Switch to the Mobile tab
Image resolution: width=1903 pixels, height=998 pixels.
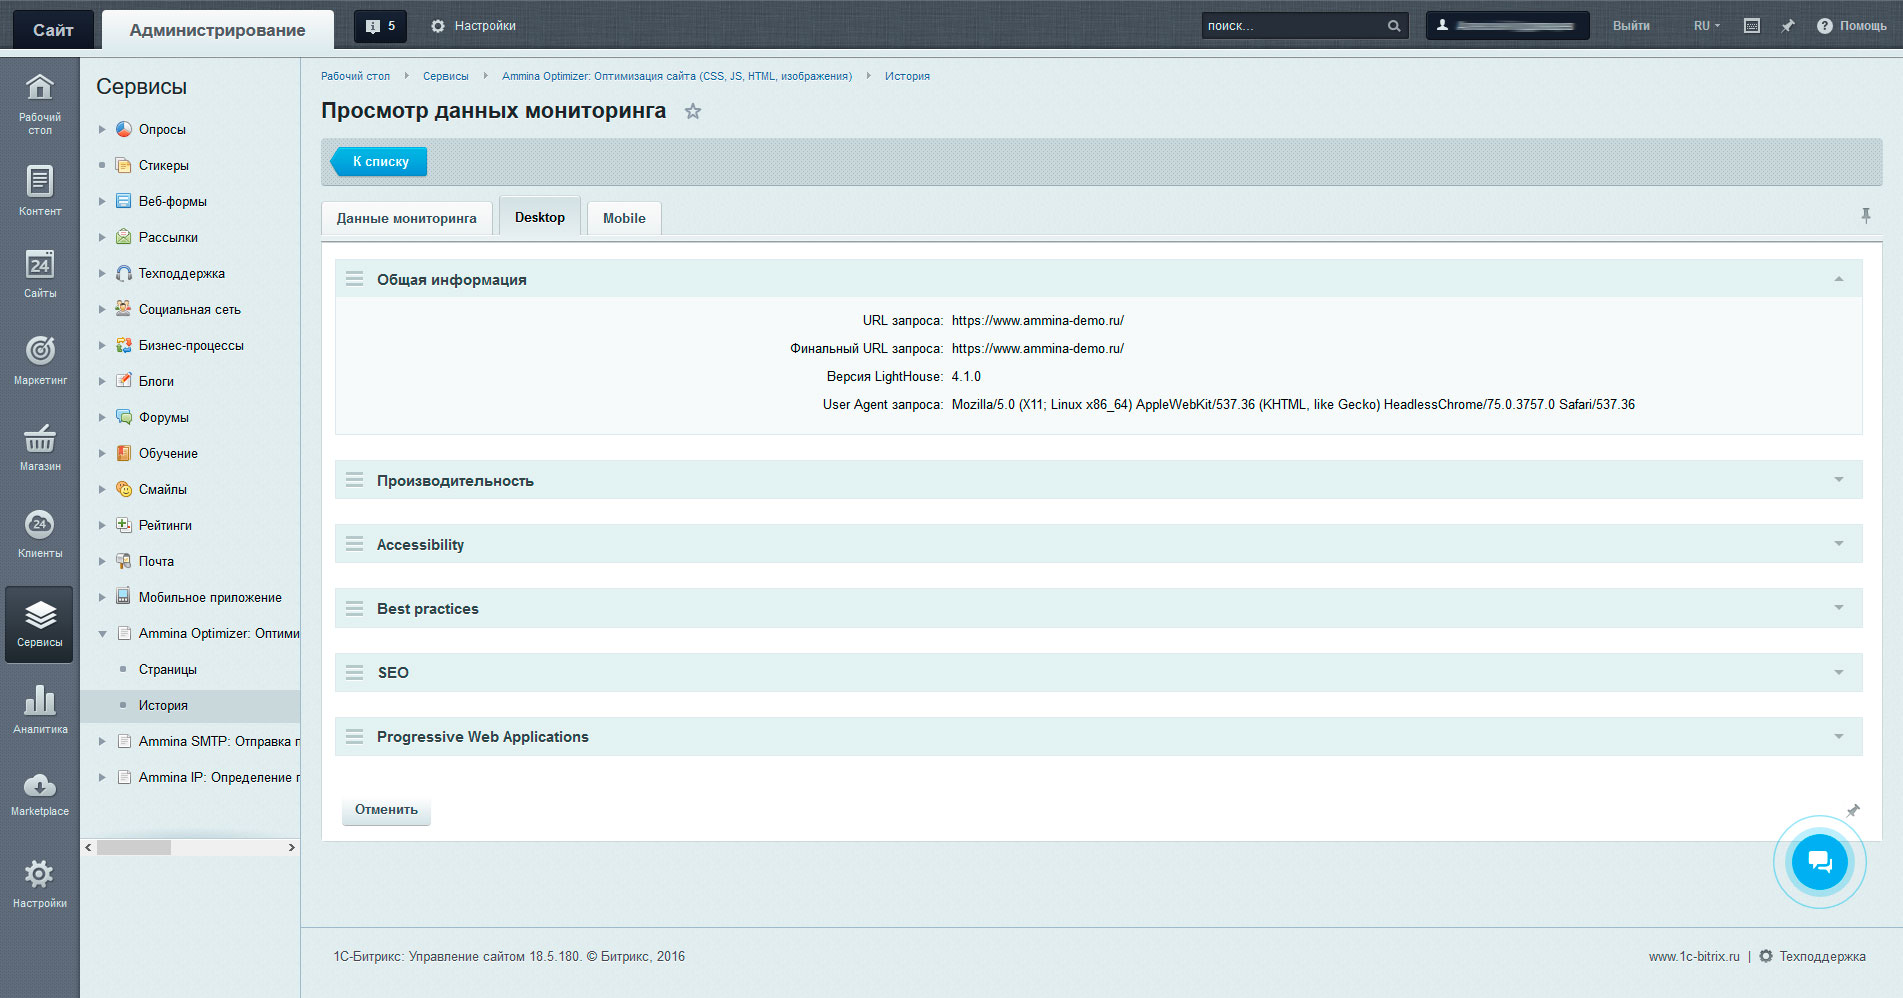point(624,218)
